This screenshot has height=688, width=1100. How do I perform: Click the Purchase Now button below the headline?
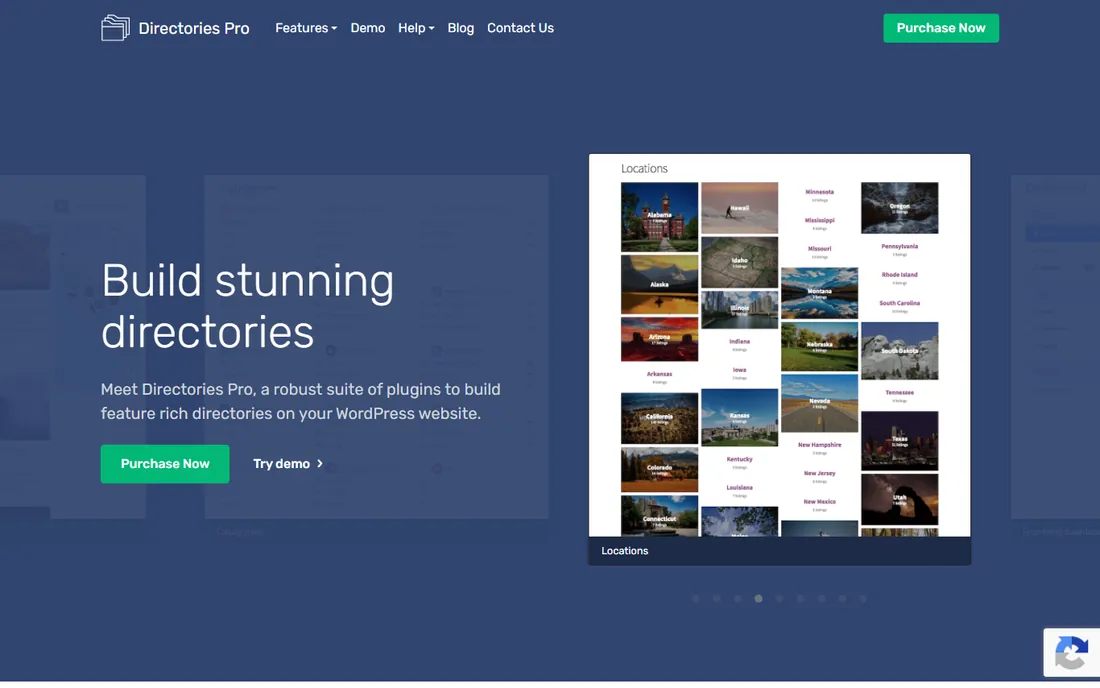[165, 464]
